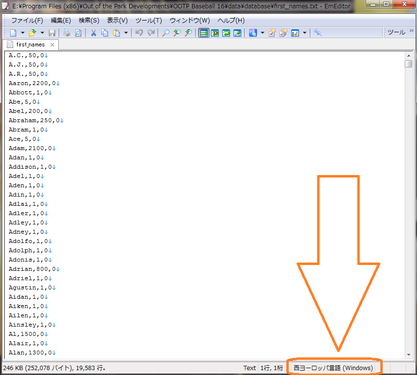Click the EmEditor title bar app icon
This screenshot has width=417, height=375.
click(5, 6)
